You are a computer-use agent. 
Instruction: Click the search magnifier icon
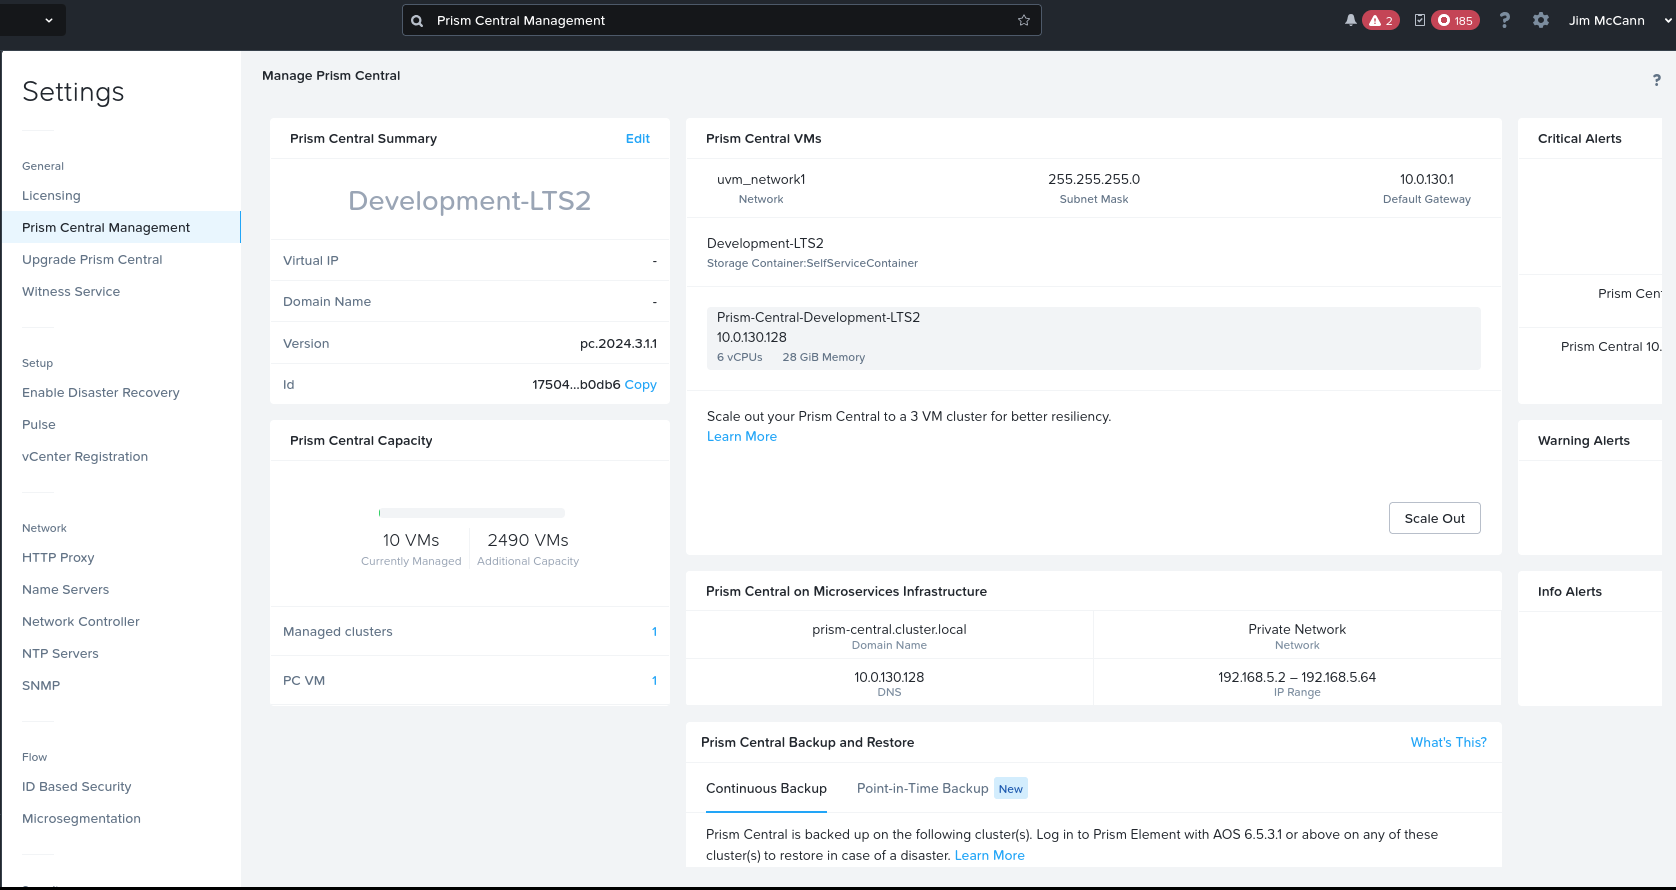(x=417, y=21)
